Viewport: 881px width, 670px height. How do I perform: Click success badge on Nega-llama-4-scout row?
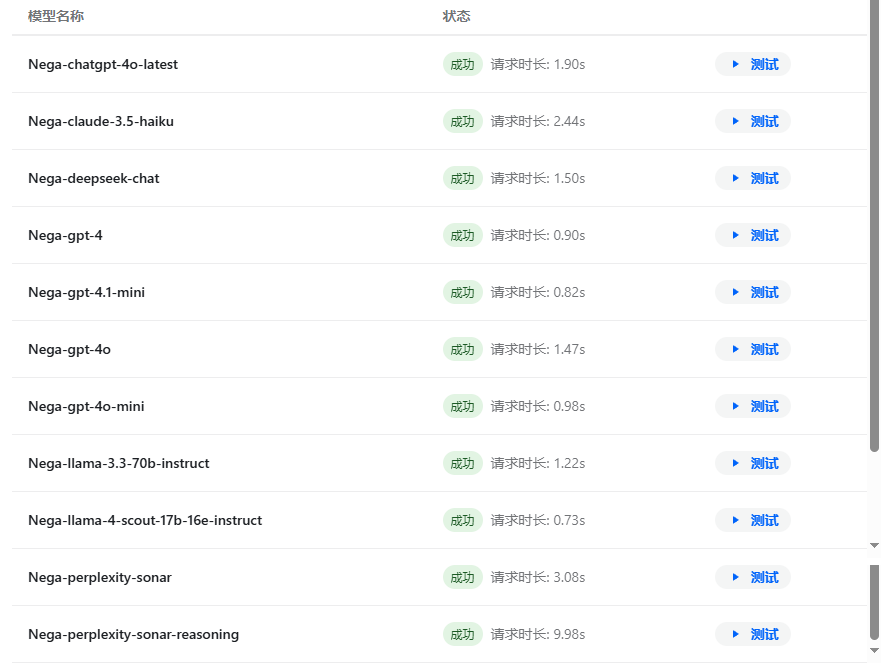pyautogui.click(x=462, y=520)
